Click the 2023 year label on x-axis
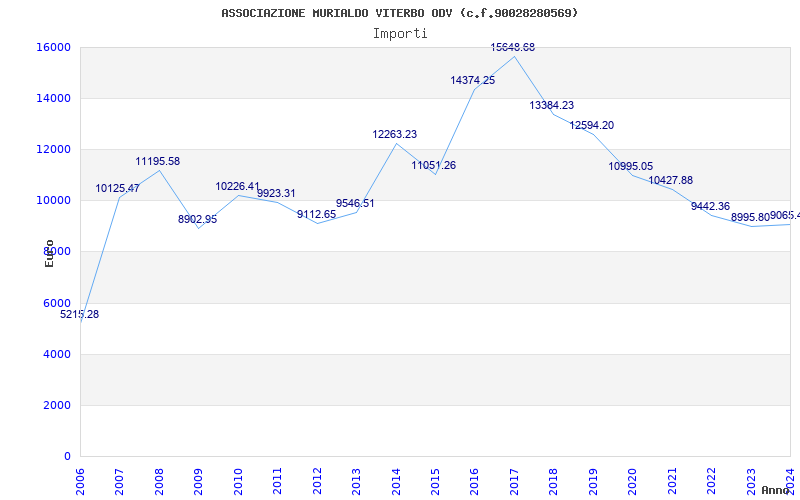Screen dimensions: 800x500 click(751, 481)
